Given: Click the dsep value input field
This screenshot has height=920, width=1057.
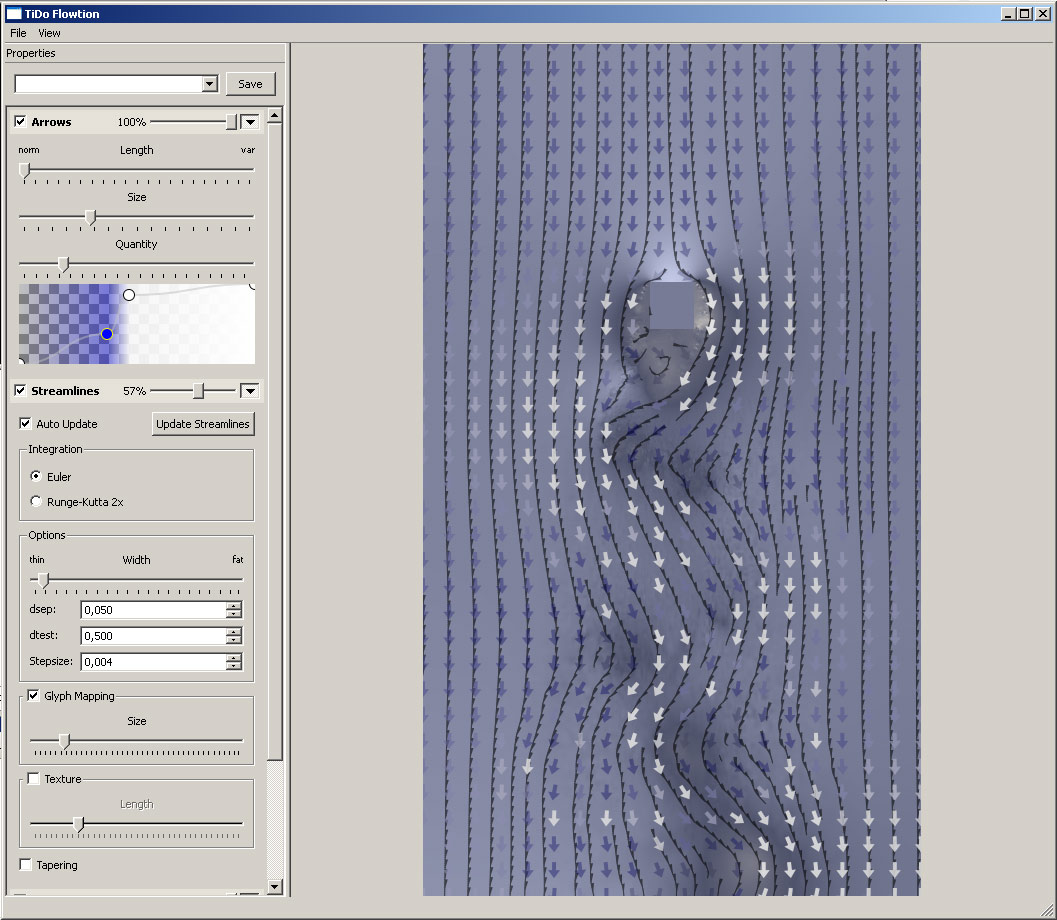Looking at the screenshot, I should coord(152,610).
